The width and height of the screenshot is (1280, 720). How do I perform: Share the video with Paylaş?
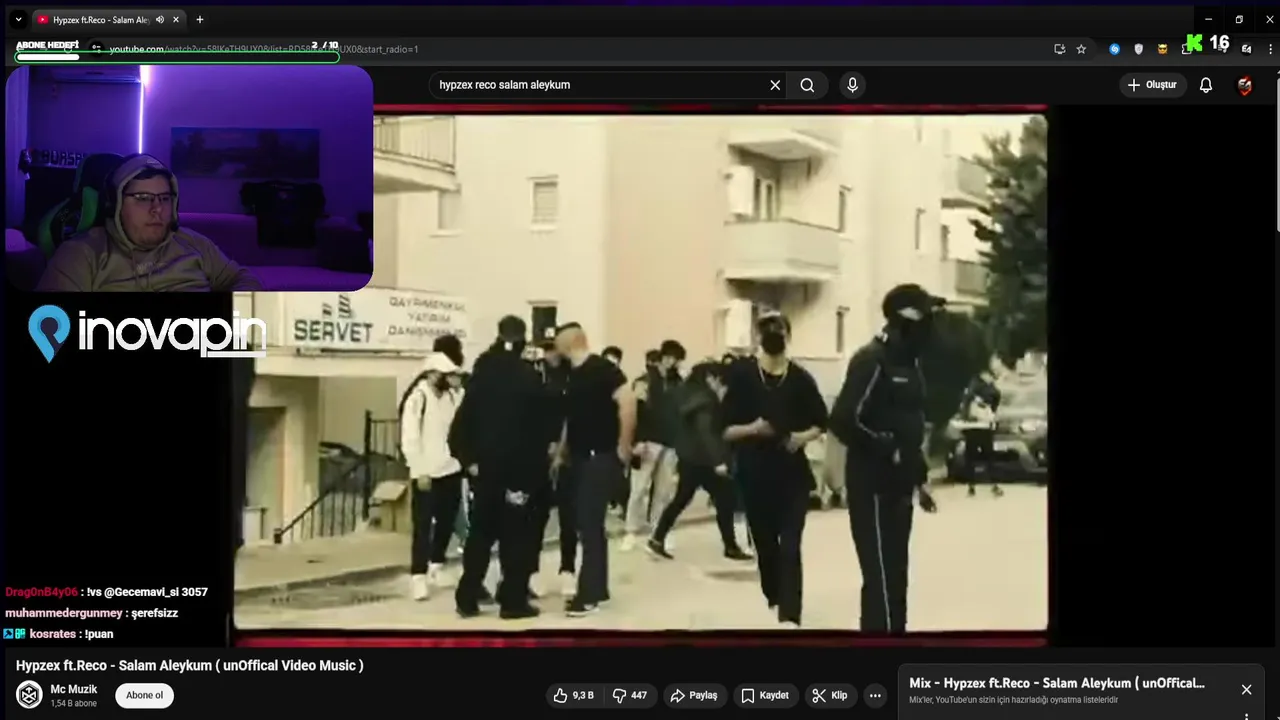point(694,695)
